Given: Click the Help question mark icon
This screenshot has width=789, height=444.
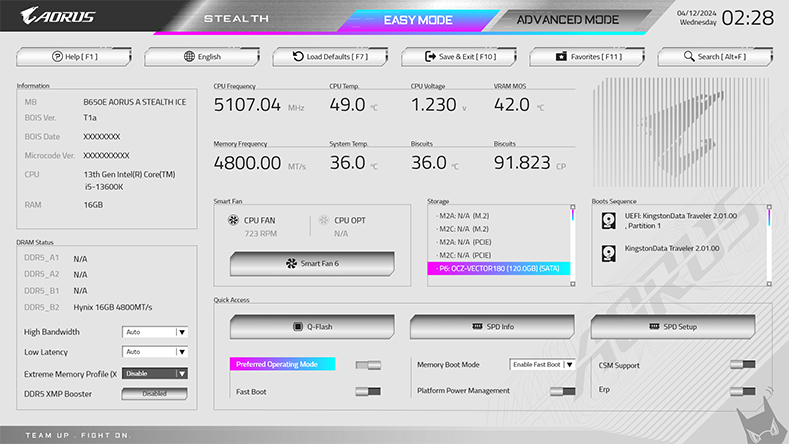Looking at the screenshot, I should (x=57, y=57).
